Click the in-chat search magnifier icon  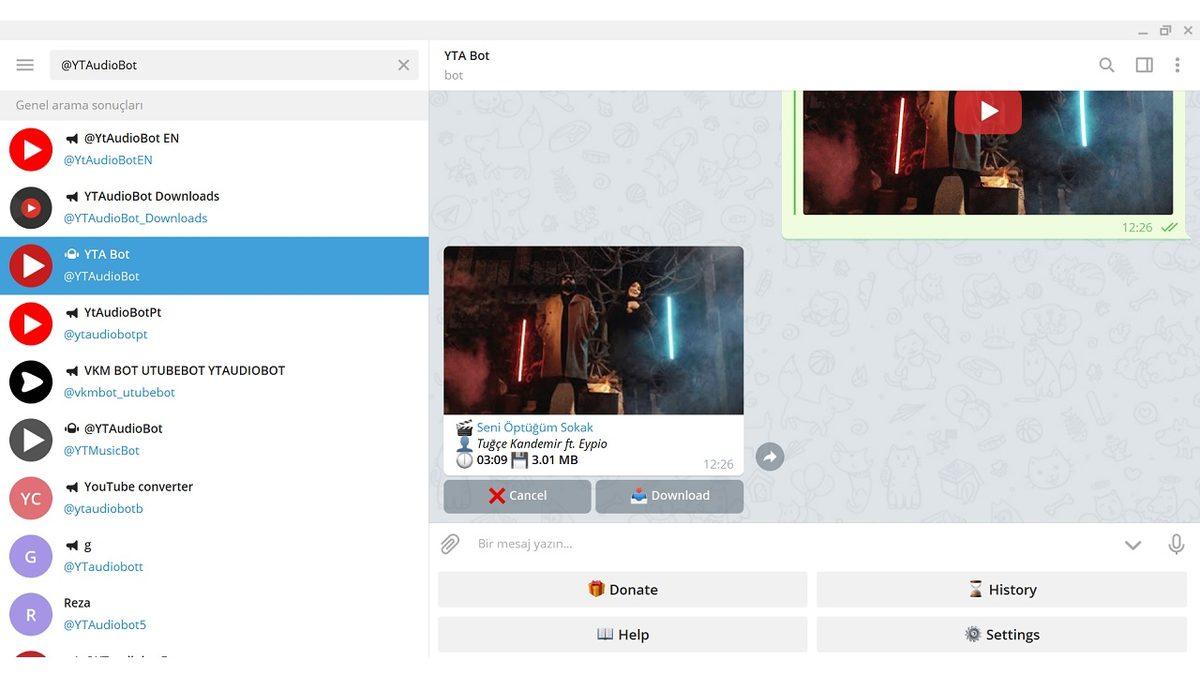pyautogui.click(x=1106, y=64)
